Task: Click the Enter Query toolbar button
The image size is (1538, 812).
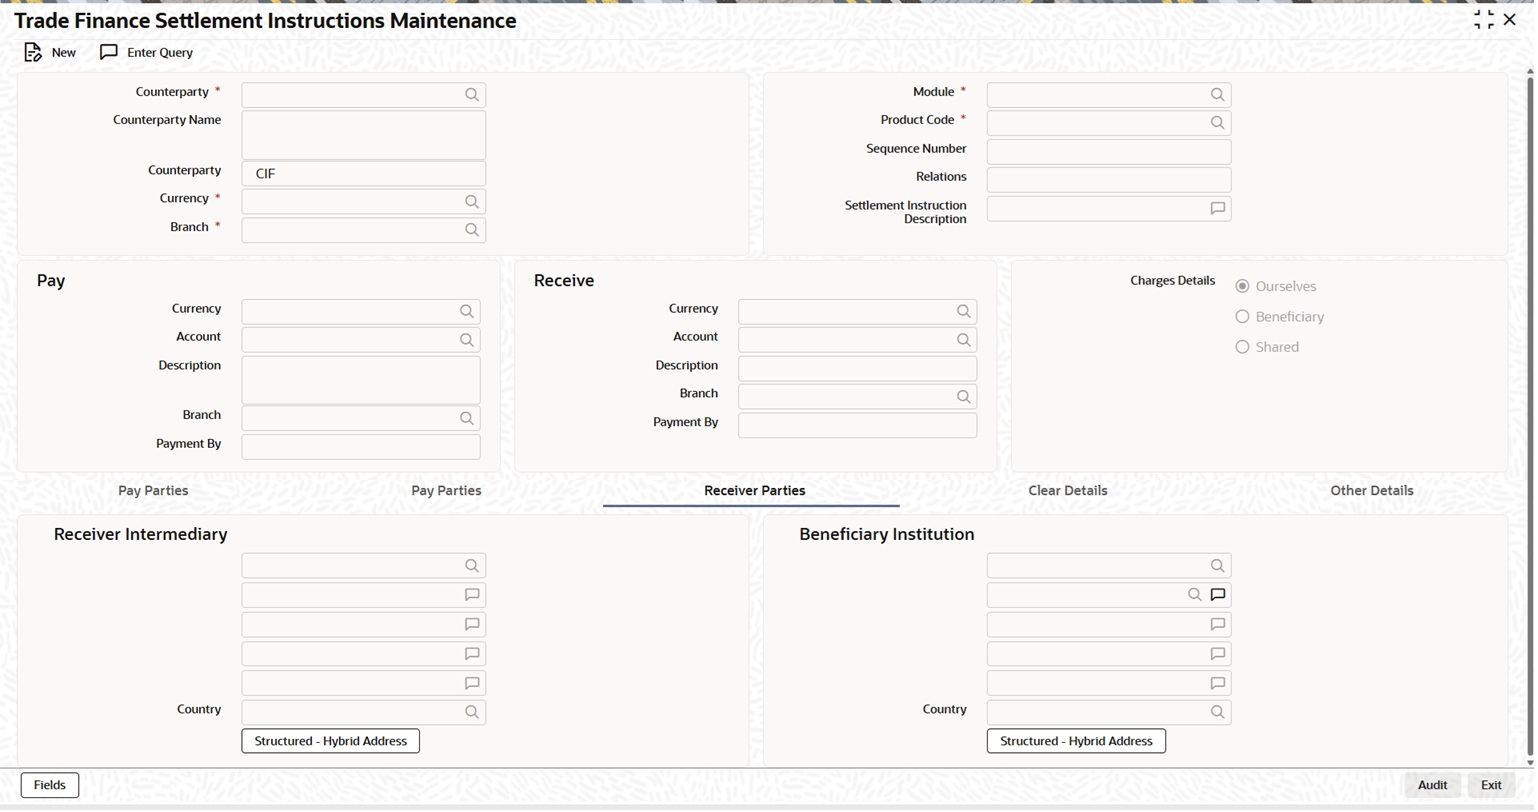Action: (146, 52)
